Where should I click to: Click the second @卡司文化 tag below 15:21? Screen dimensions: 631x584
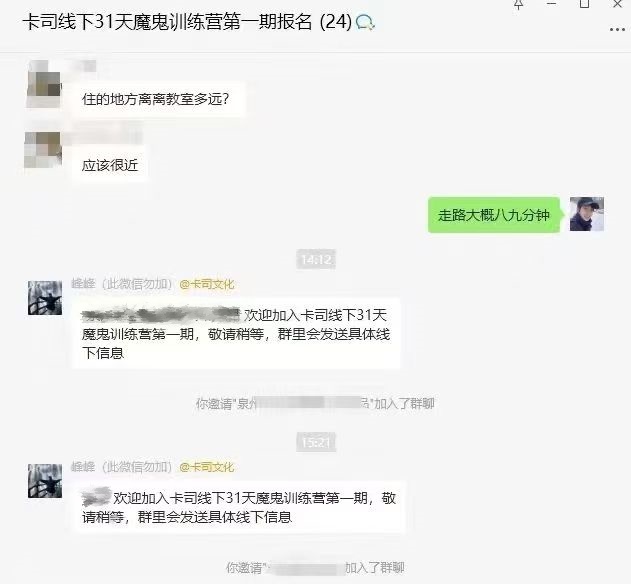(207, 467)
